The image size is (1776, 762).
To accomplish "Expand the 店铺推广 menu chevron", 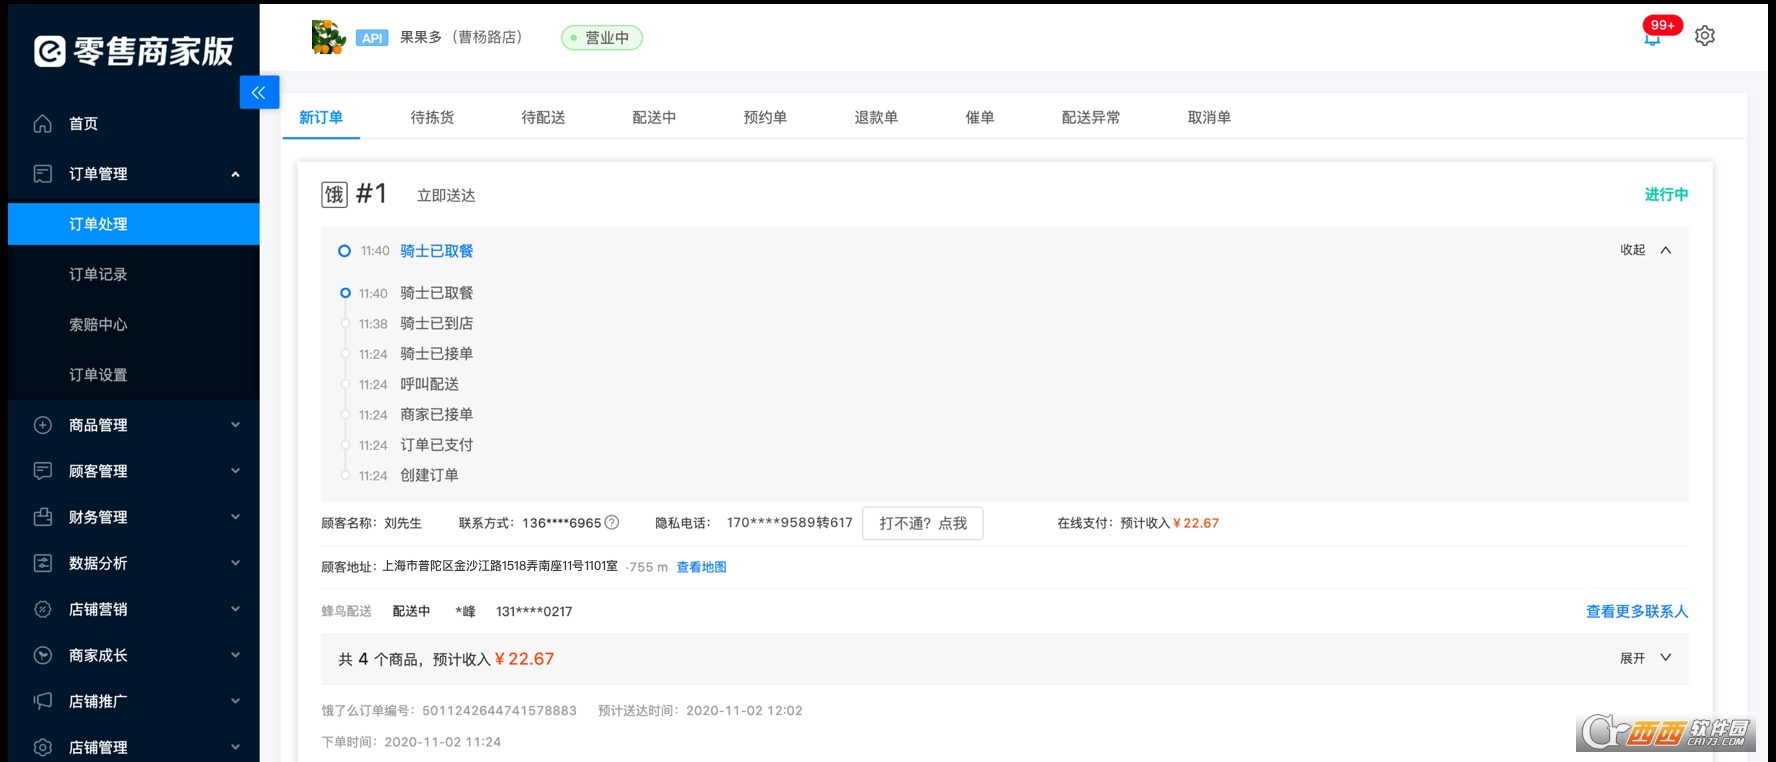I will click(x=236, y=701).
